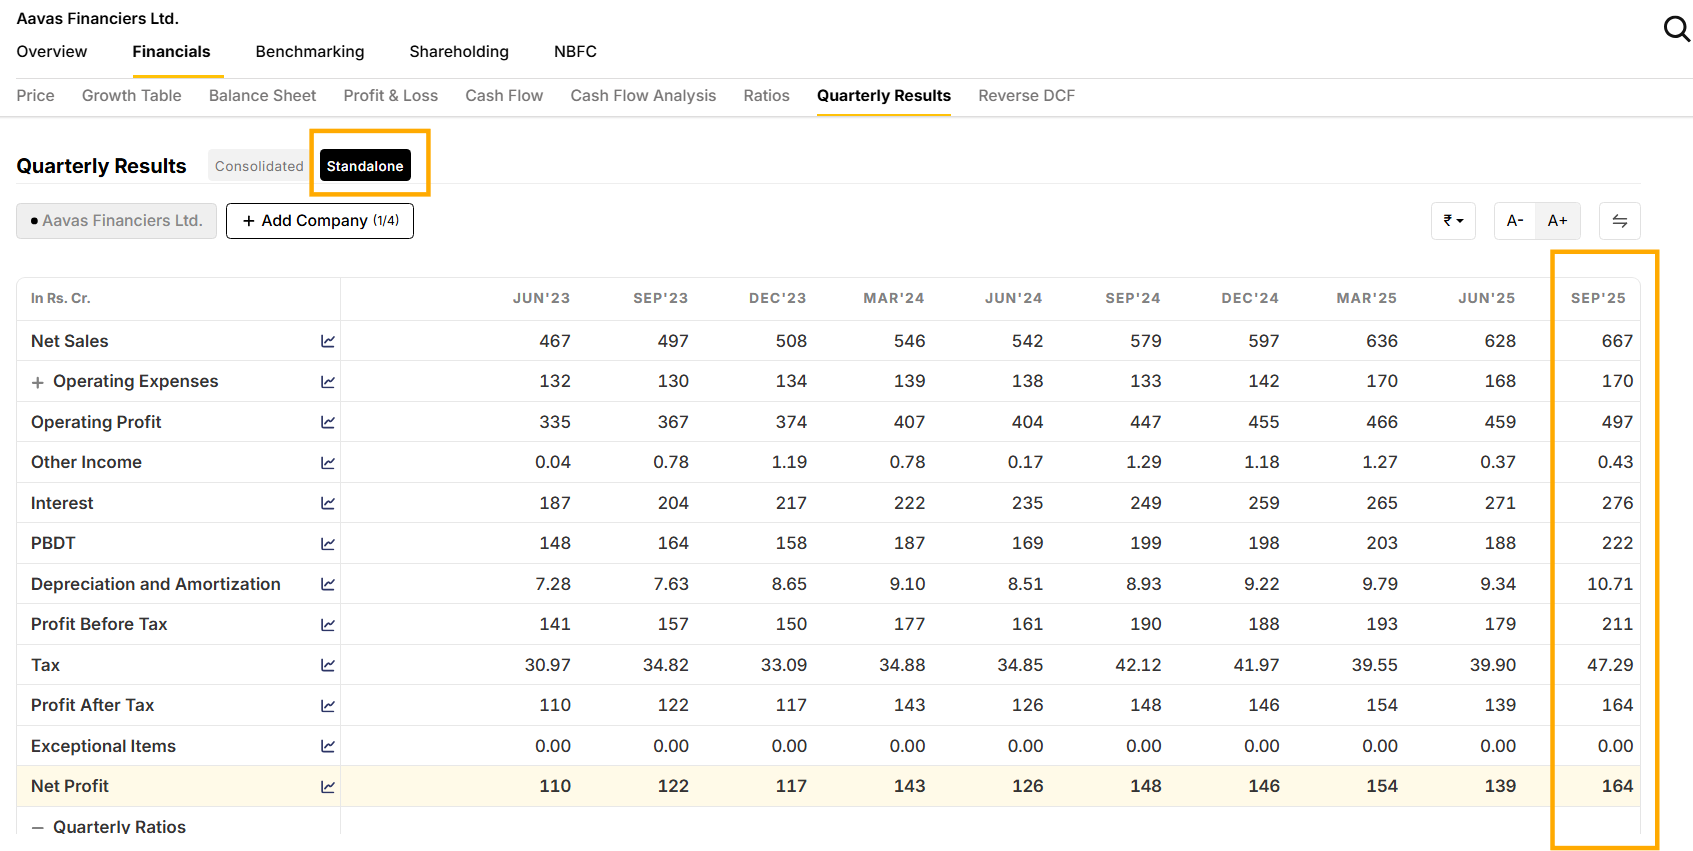Open the Net Sales trend chart icon
The width and height of the screenshot is (1693, 851).
327,342
